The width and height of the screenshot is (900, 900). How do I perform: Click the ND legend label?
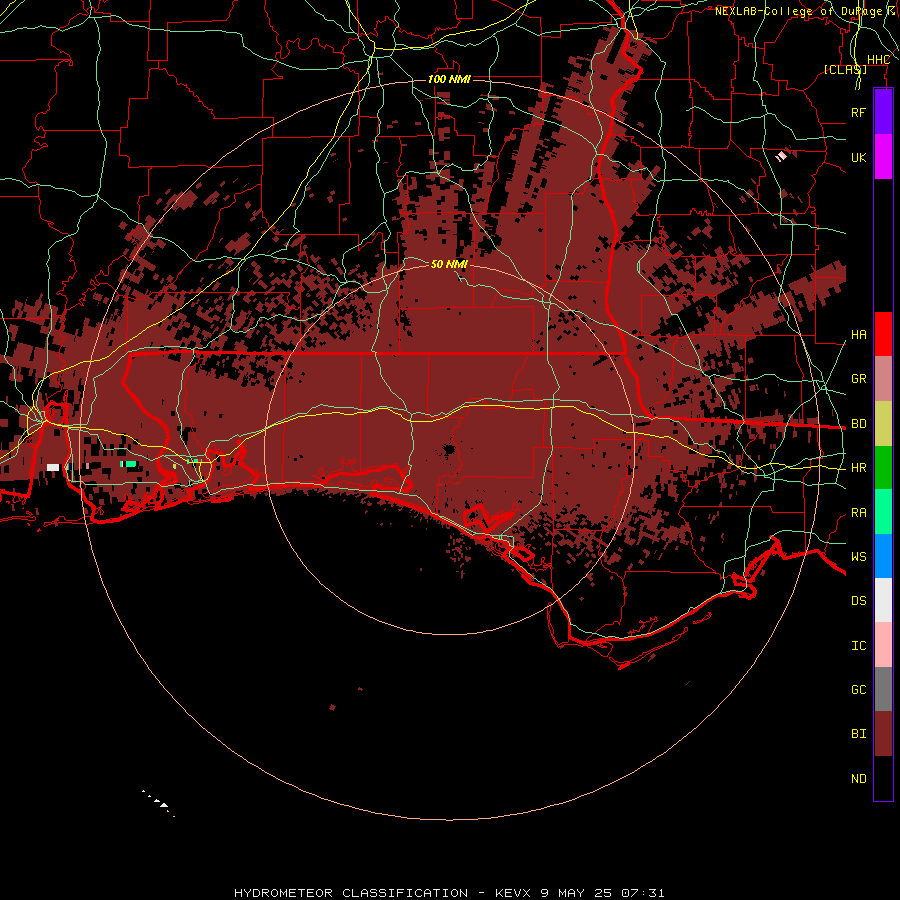pyautogui.click(x=859, y=778)
